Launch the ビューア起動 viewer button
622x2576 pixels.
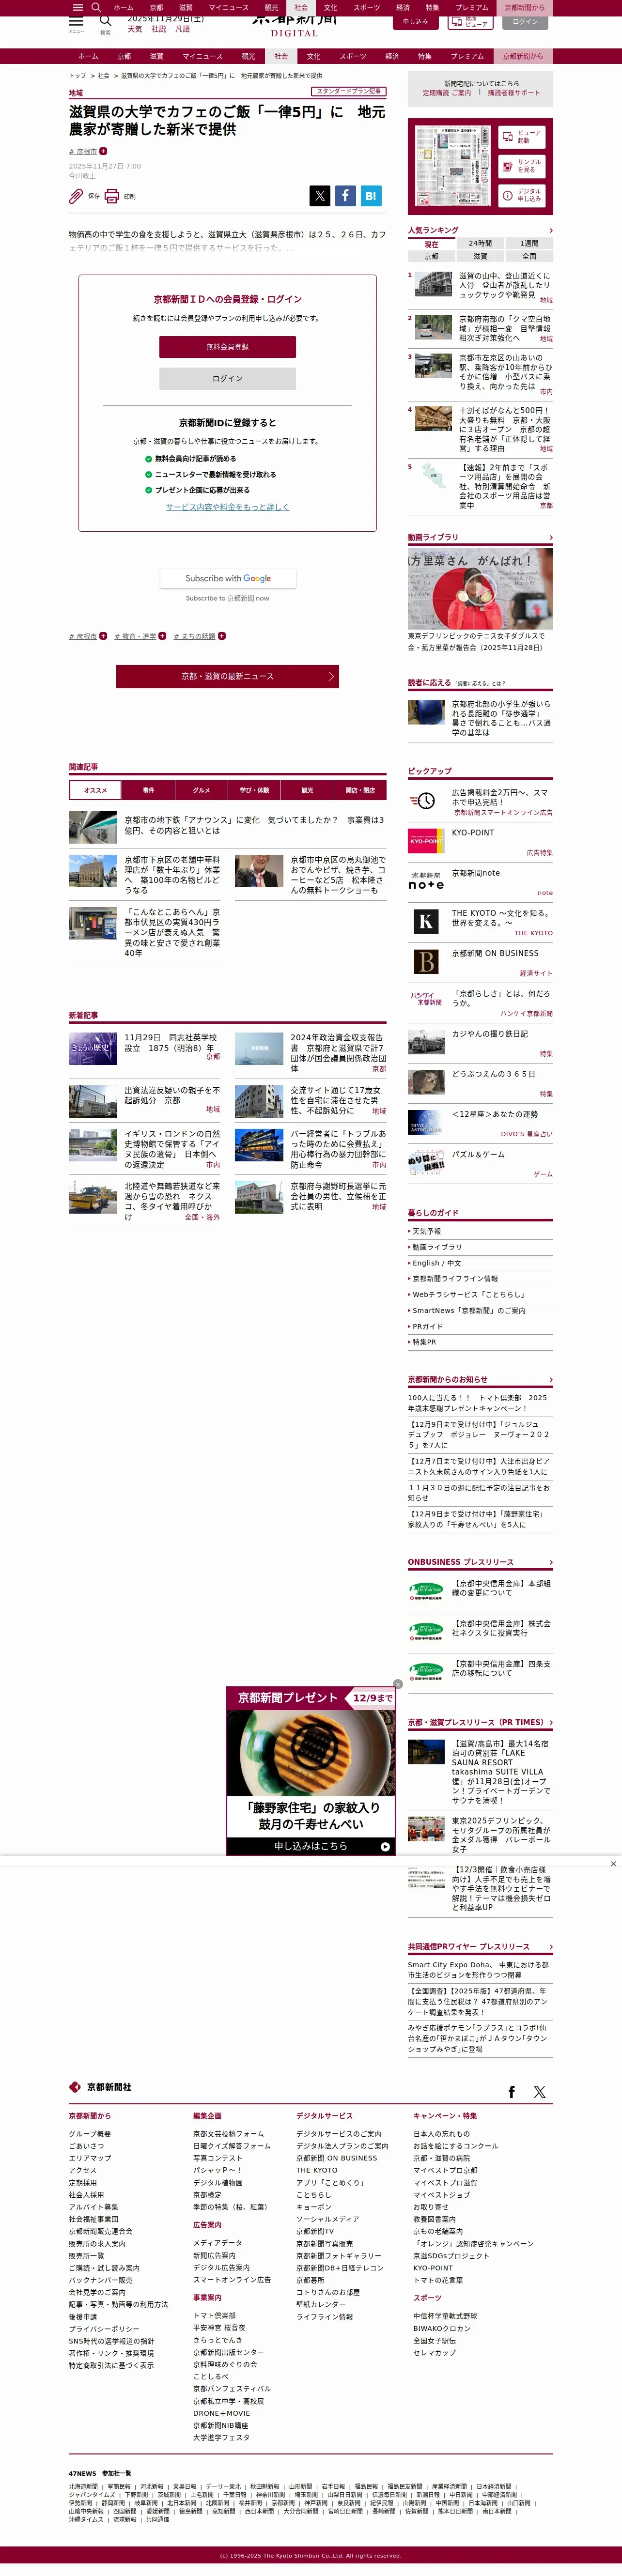(522, 137)
